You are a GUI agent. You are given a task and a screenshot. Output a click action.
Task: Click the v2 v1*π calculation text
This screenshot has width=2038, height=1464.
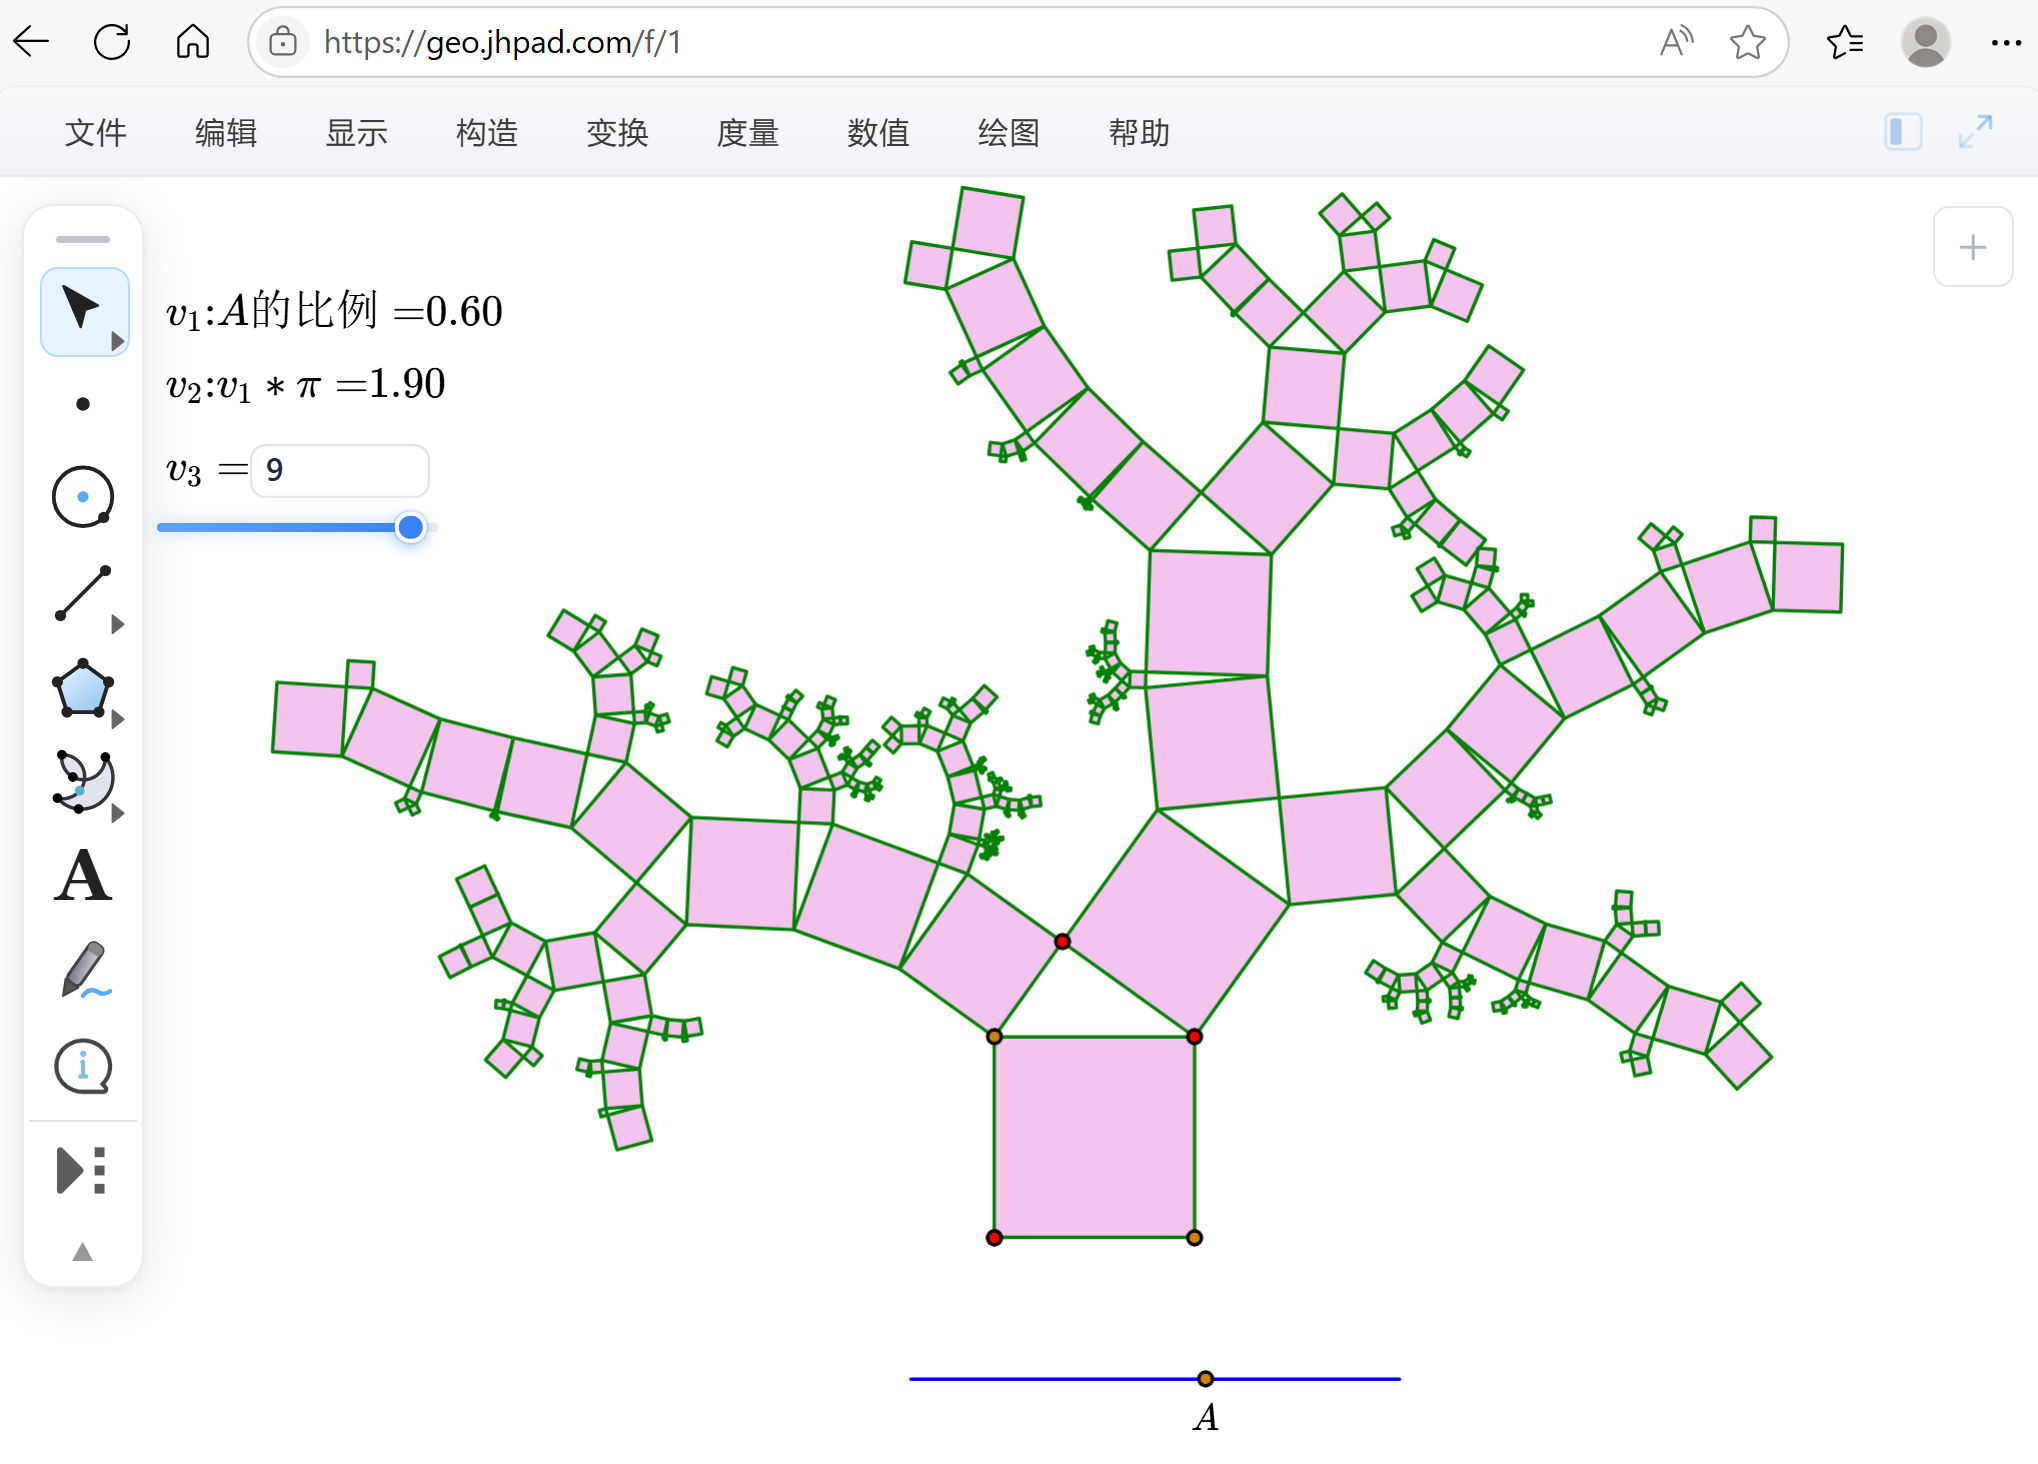coord(305,384)
